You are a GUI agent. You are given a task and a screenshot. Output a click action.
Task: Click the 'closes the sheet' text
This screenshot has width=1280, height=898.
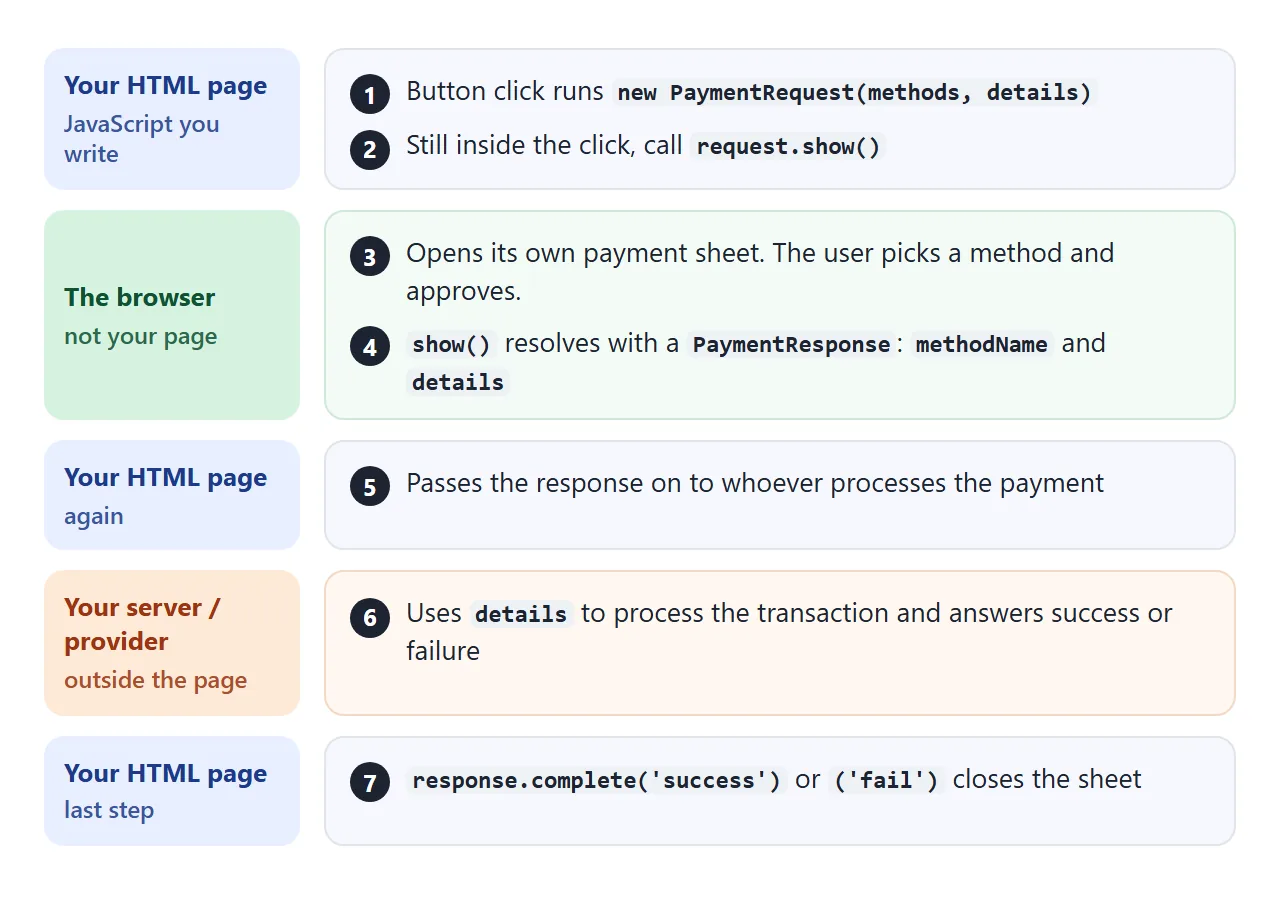[x=1047, y=779]
